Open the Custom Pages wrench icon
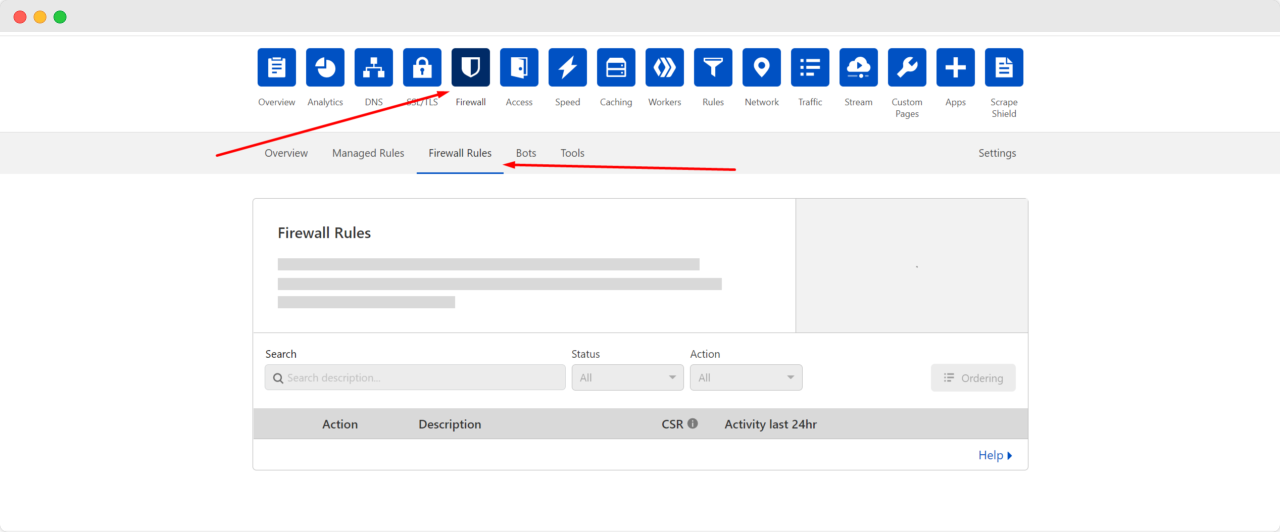 click(907, 67)
